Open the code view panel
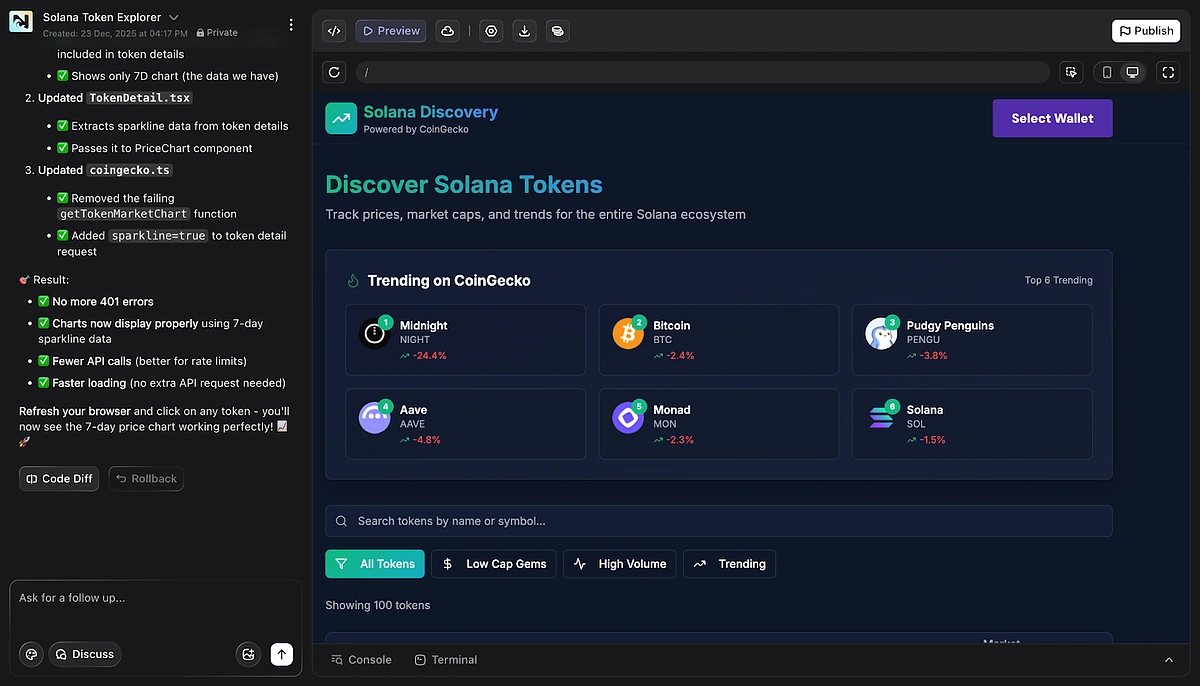 coord(334,30)
